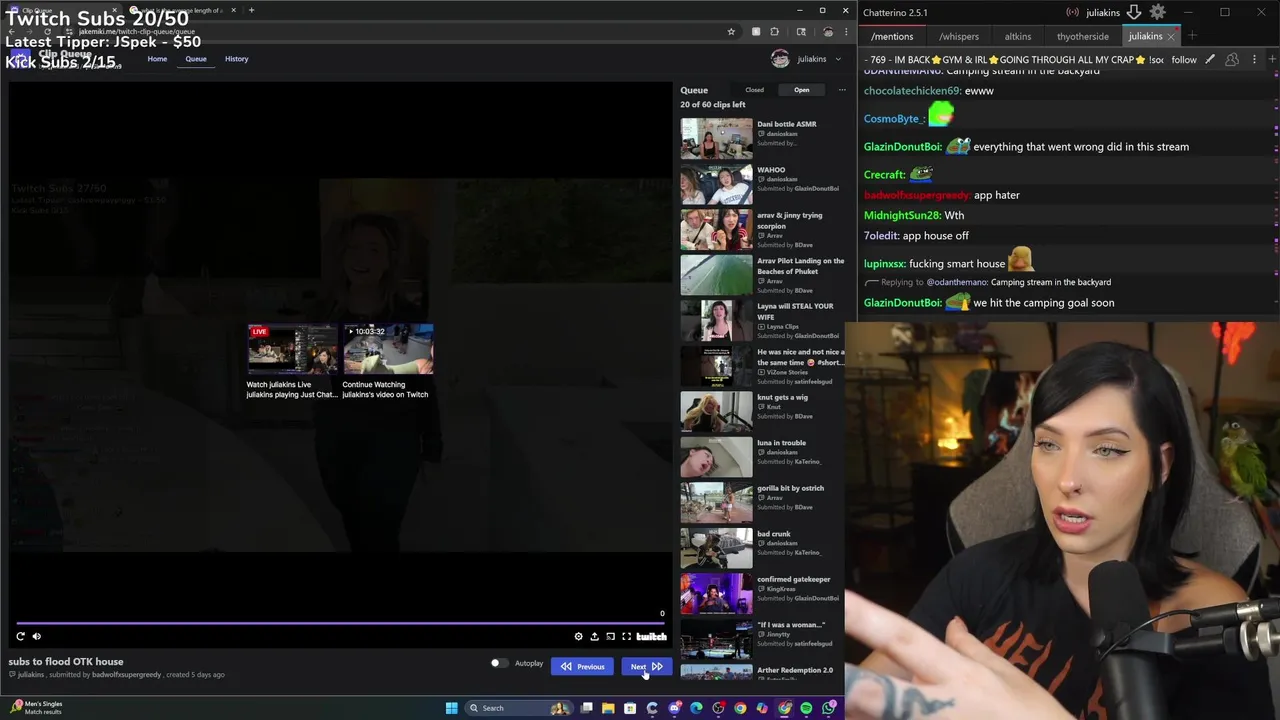Select 'arrav & jinny trying scorpion' clip
This screenshot has width=1280, height=720.
(x=762, y=230)
